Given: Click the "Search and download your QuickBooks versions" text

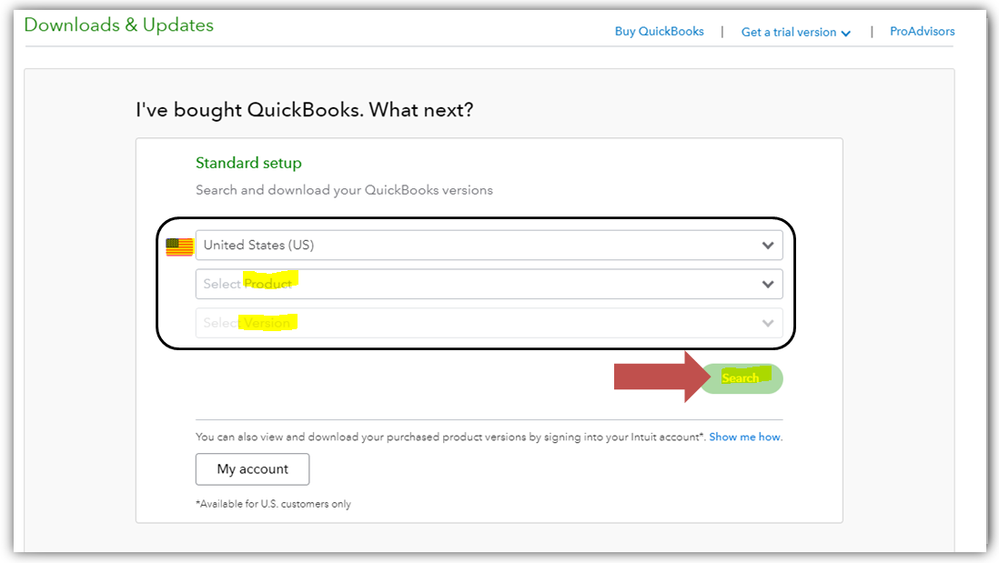Looking at the screenshot, I should [344, 190].
